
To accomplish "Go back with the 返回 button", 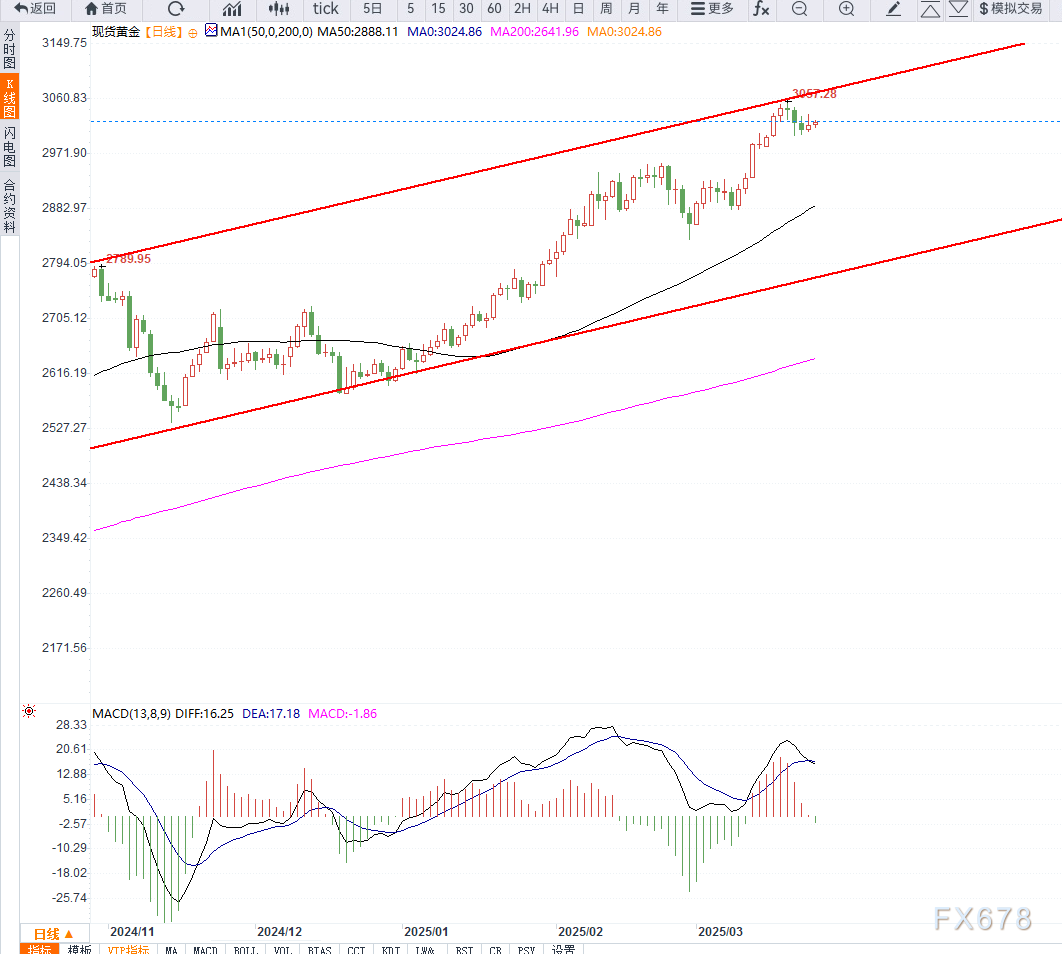I will (x=35, y=9).
